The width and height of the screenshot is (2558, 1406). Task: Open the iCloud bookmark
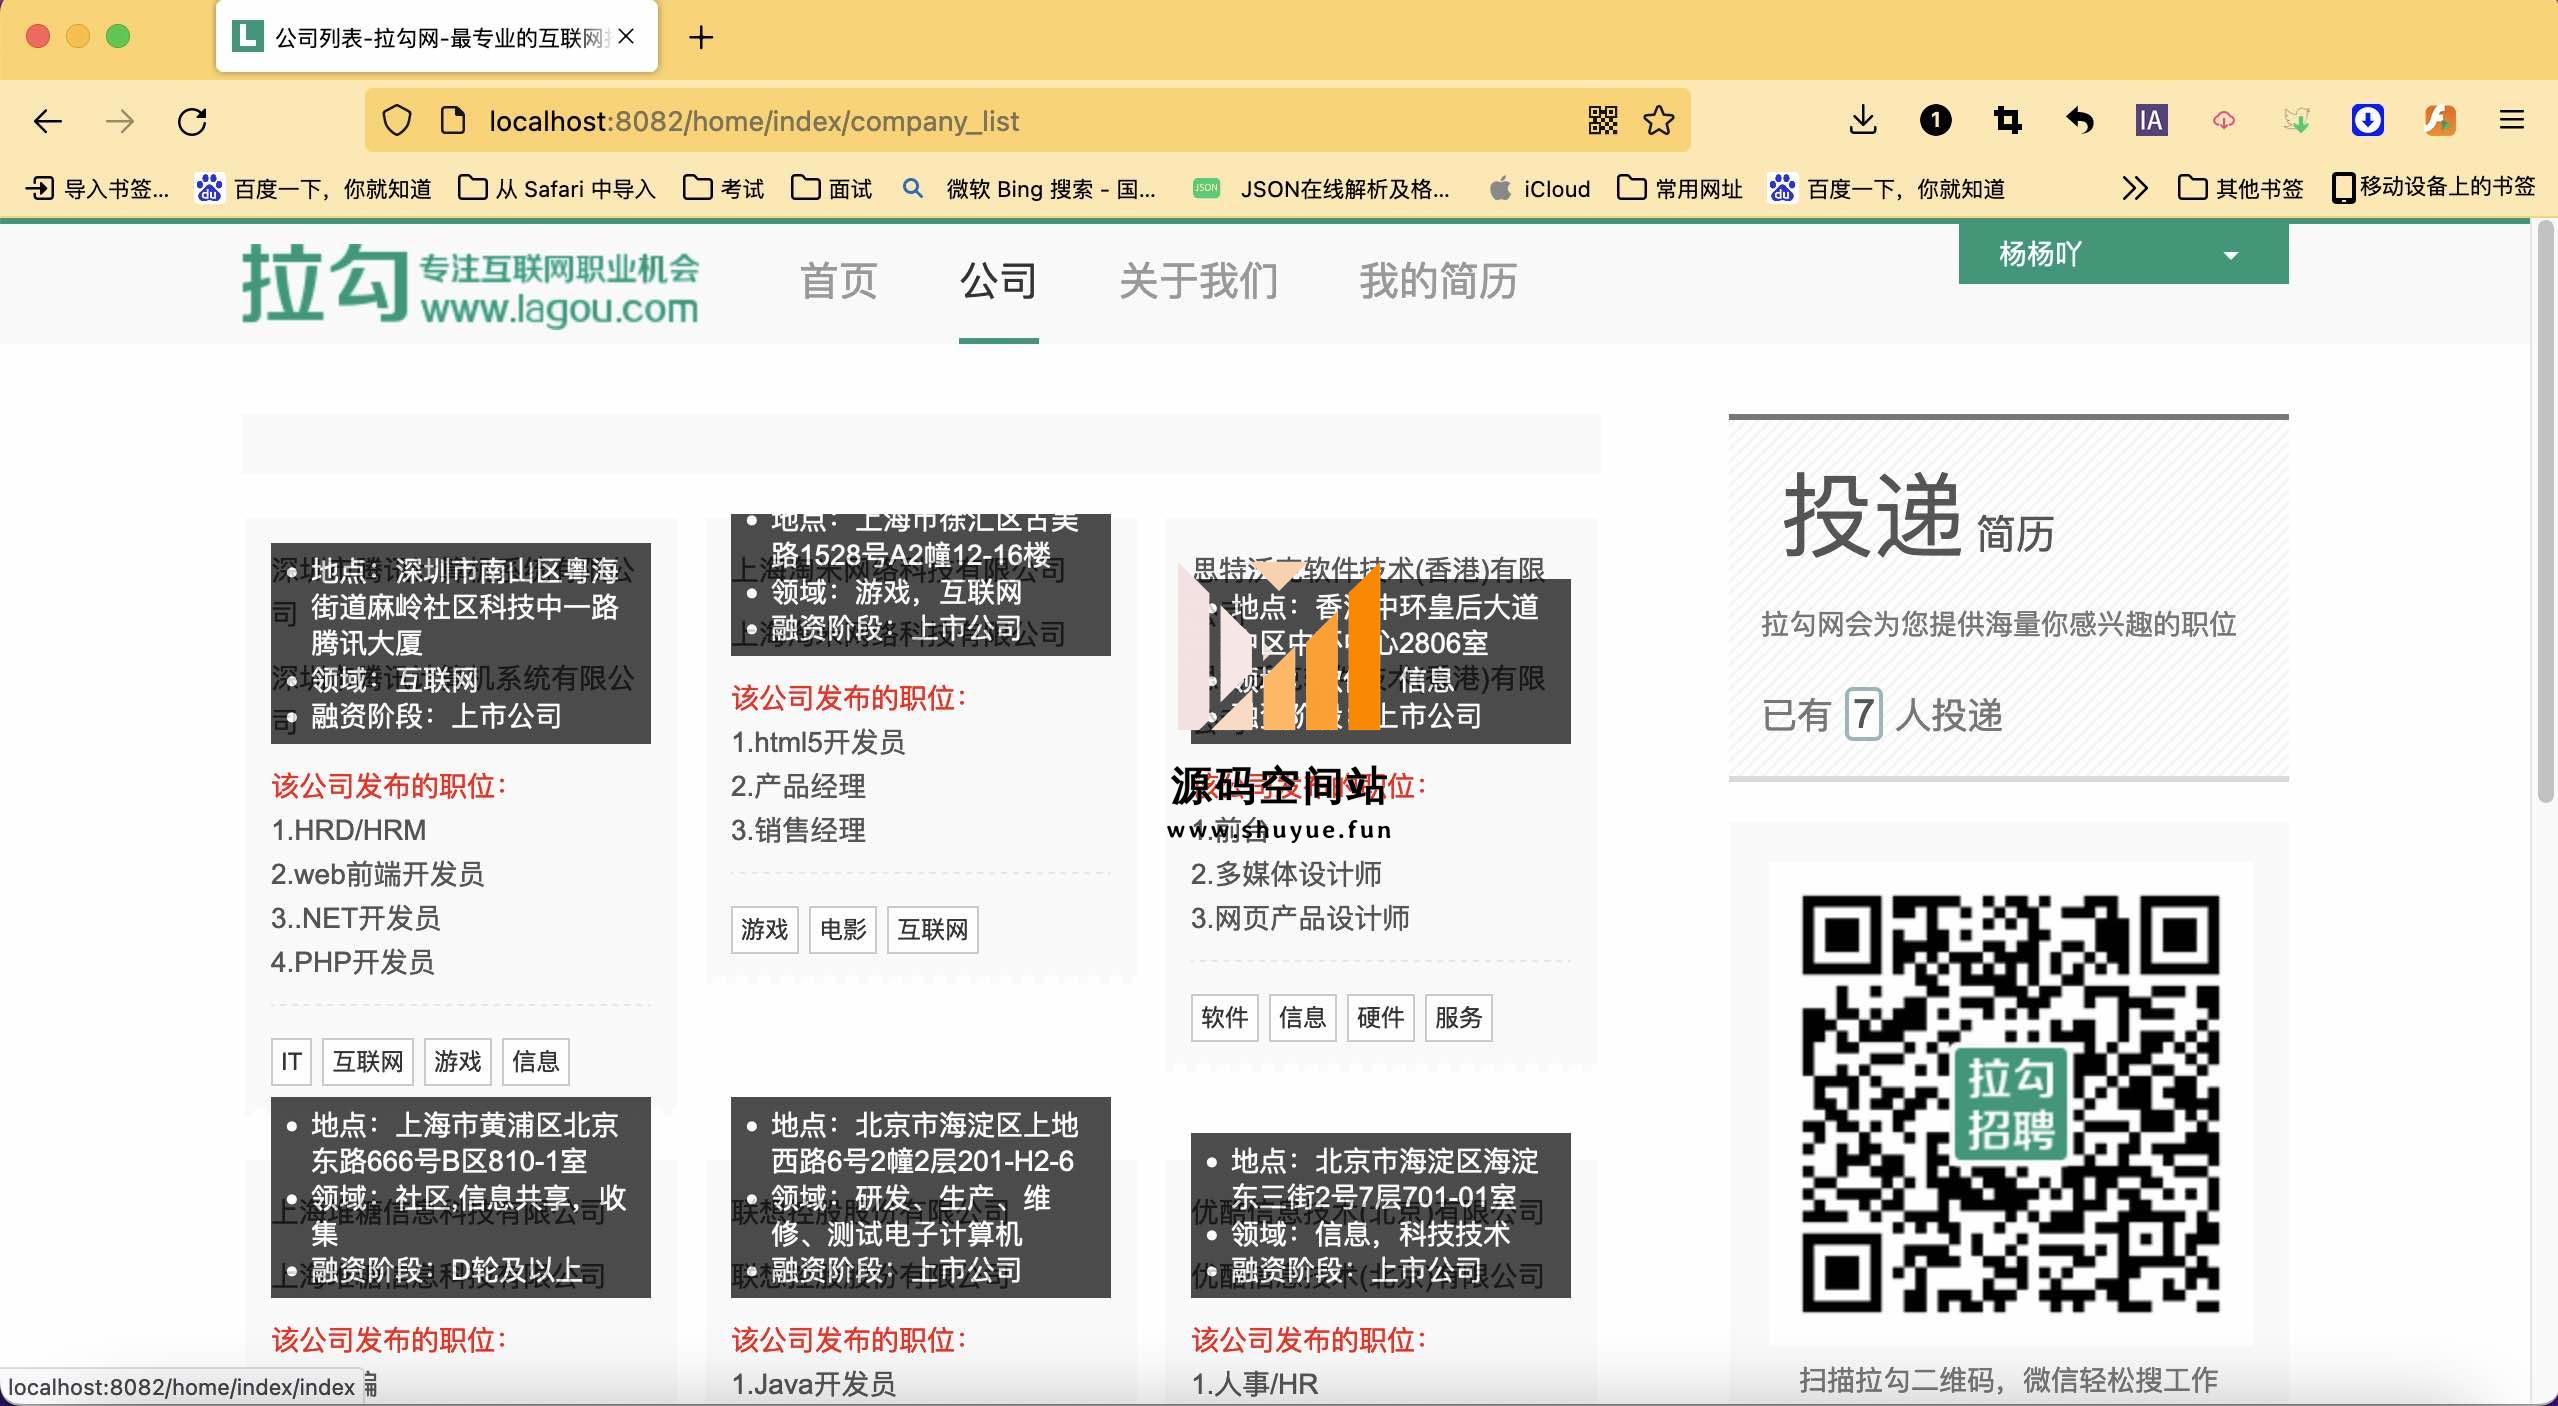(x=1539, y=188)
